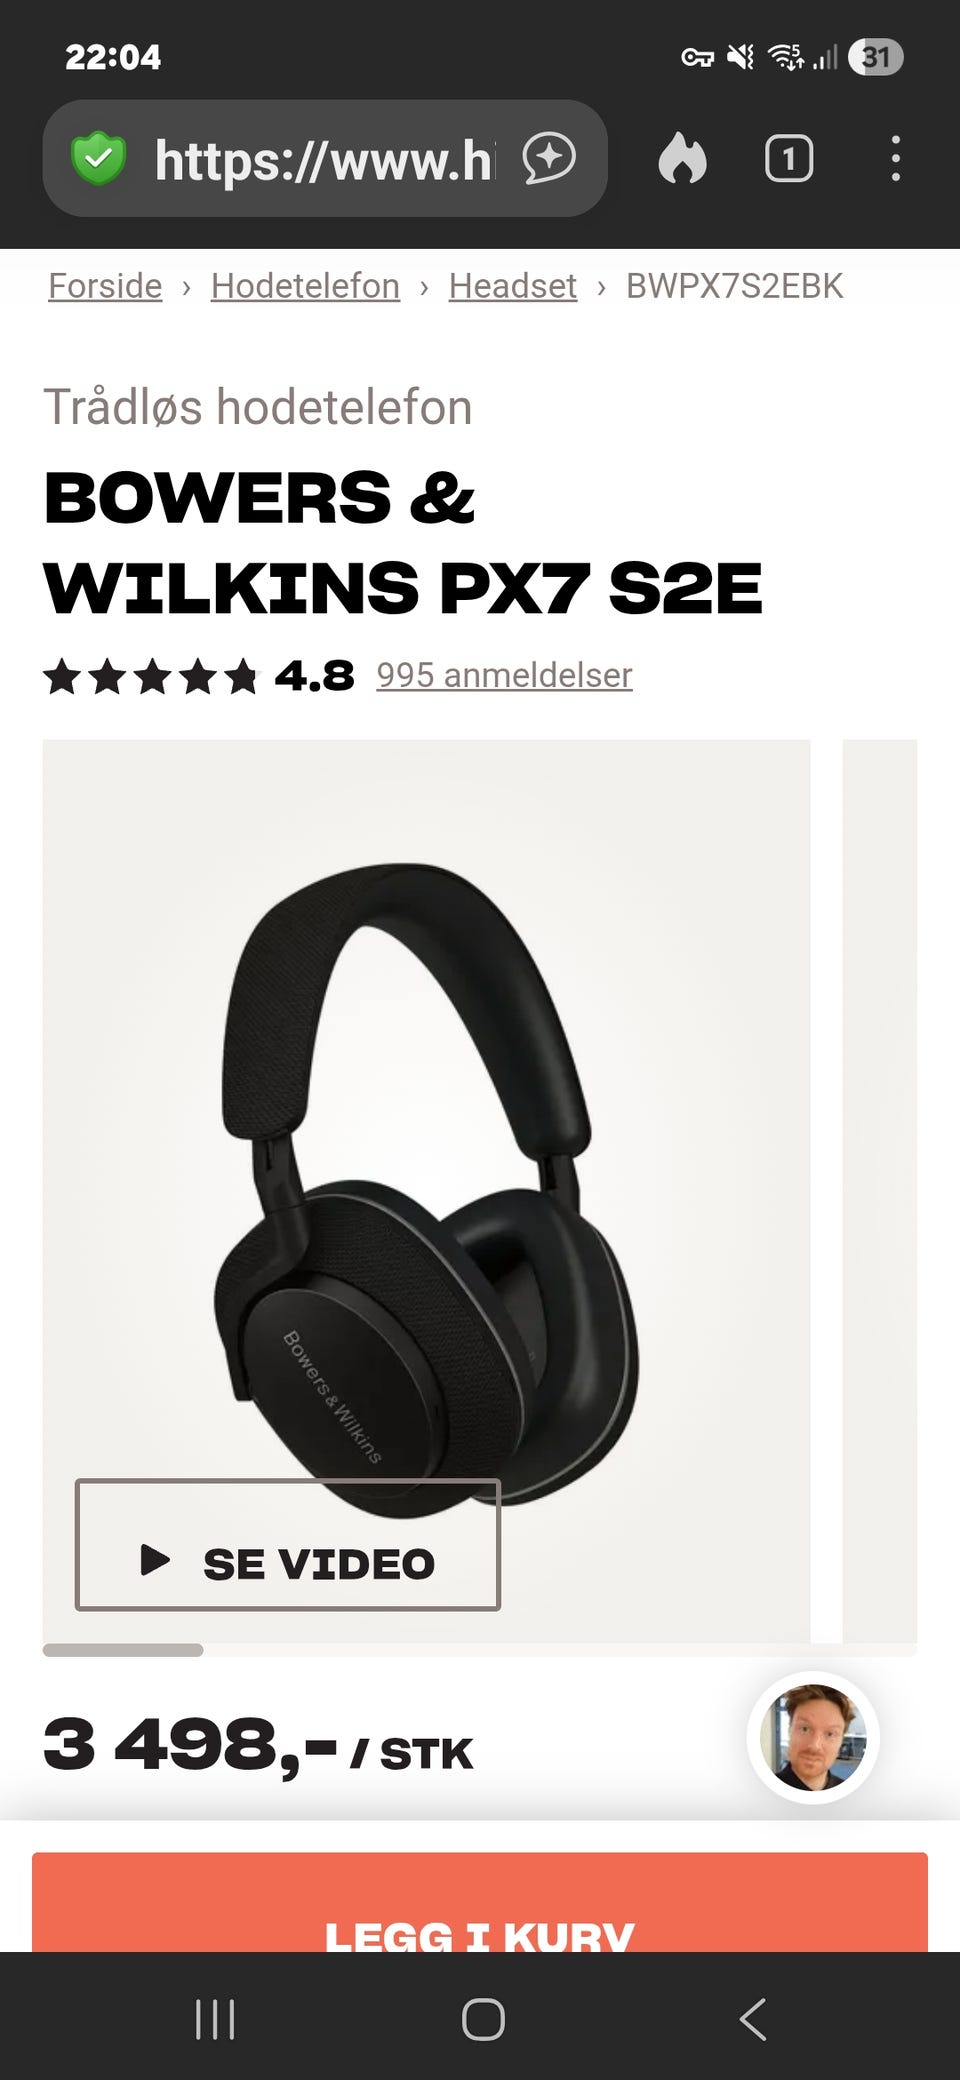Screen dimensions: 960x2080
Task: Click the image gallery scroll indicator
Action: click(123, 1650)
